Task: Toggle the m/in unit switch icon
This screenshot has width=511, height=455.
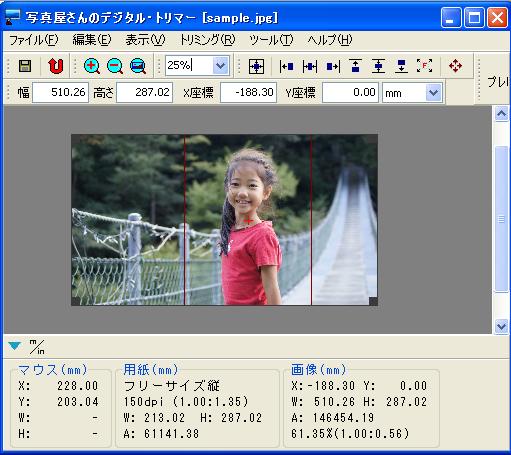Action: click(37, 347)
